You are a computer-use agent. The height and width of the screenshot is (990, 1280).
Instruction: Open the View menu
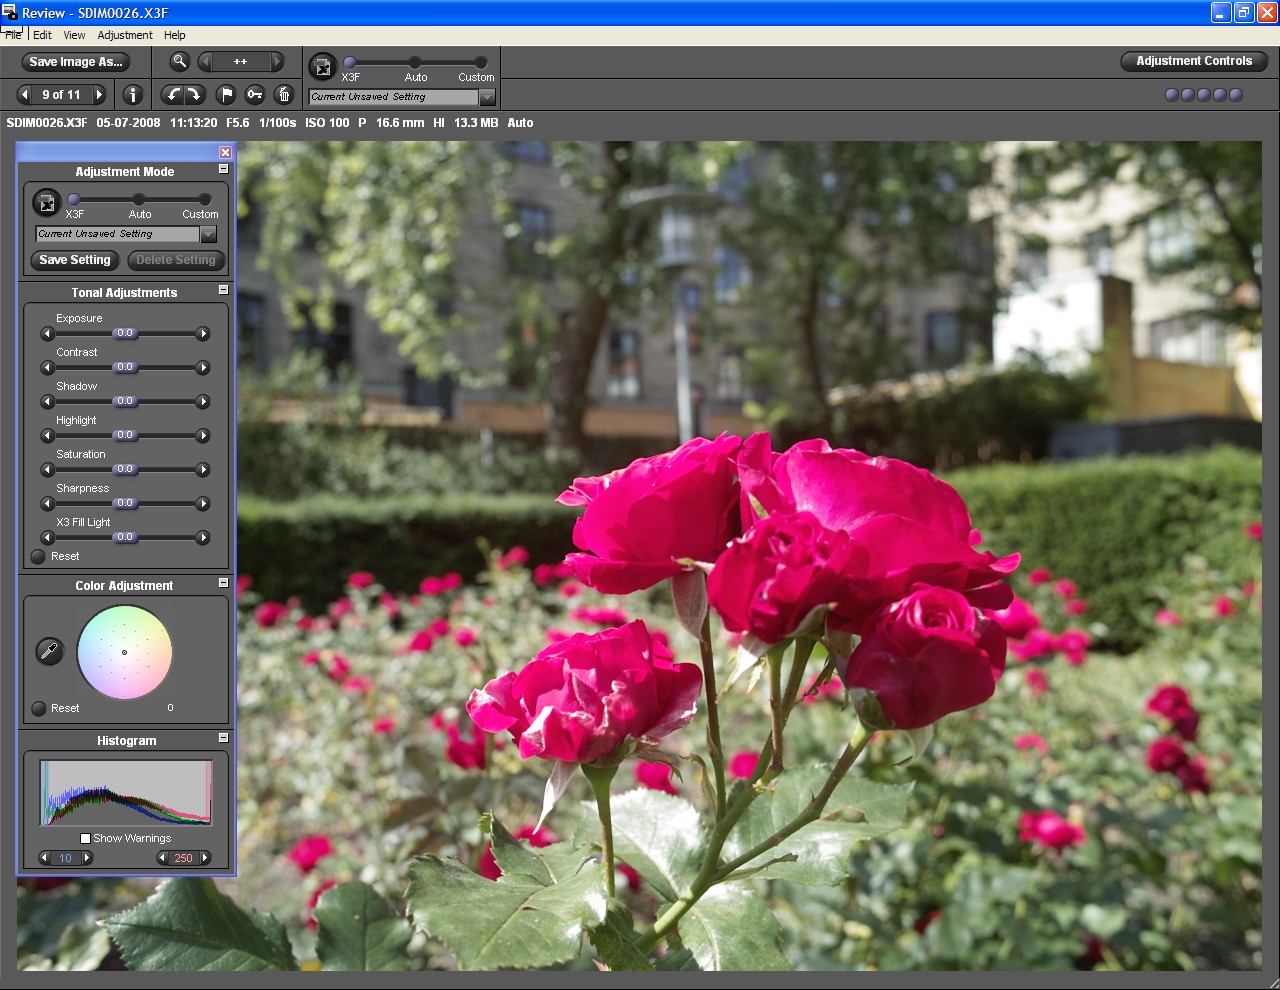pyautogui.click(x=74, y=35)
